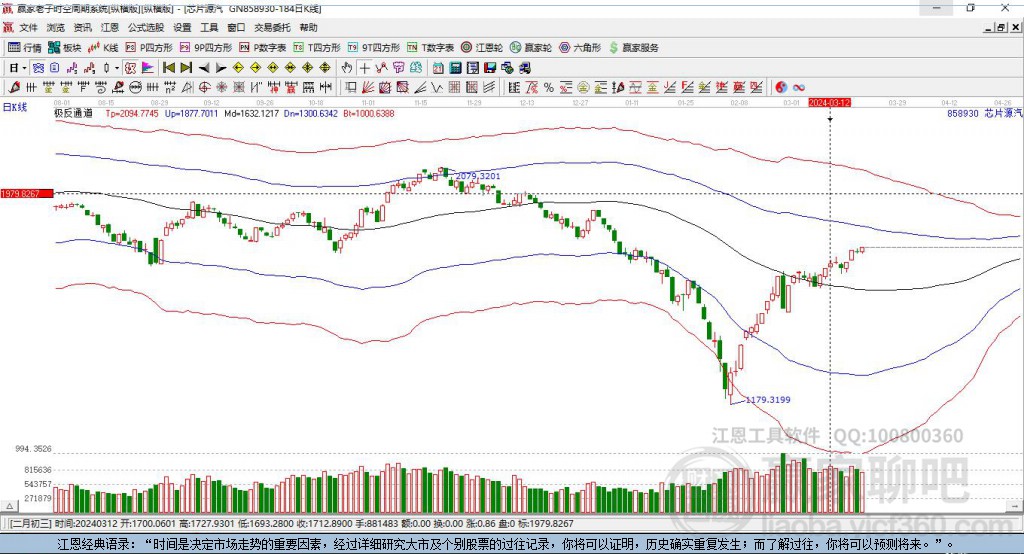Click the n² square tool icon

coord(170,87)
